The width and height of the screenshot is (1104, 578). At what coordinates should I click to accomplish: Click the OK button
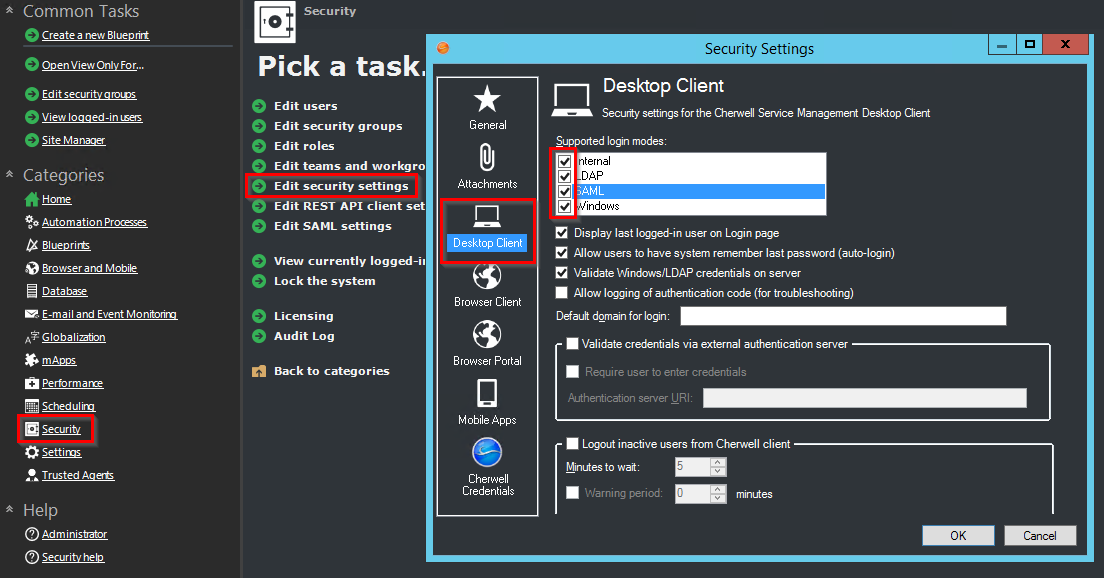click(958, 535)
